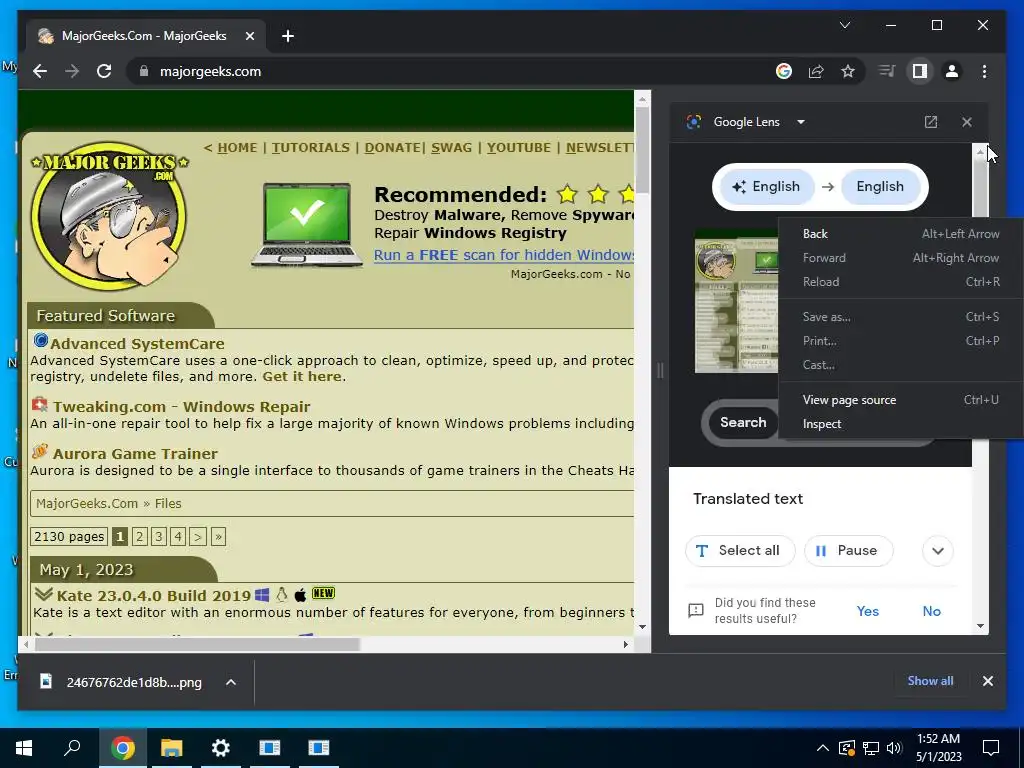Go to page 4 of files
The width and height of the screenshot is (1024, 768).
click(178, 537)
